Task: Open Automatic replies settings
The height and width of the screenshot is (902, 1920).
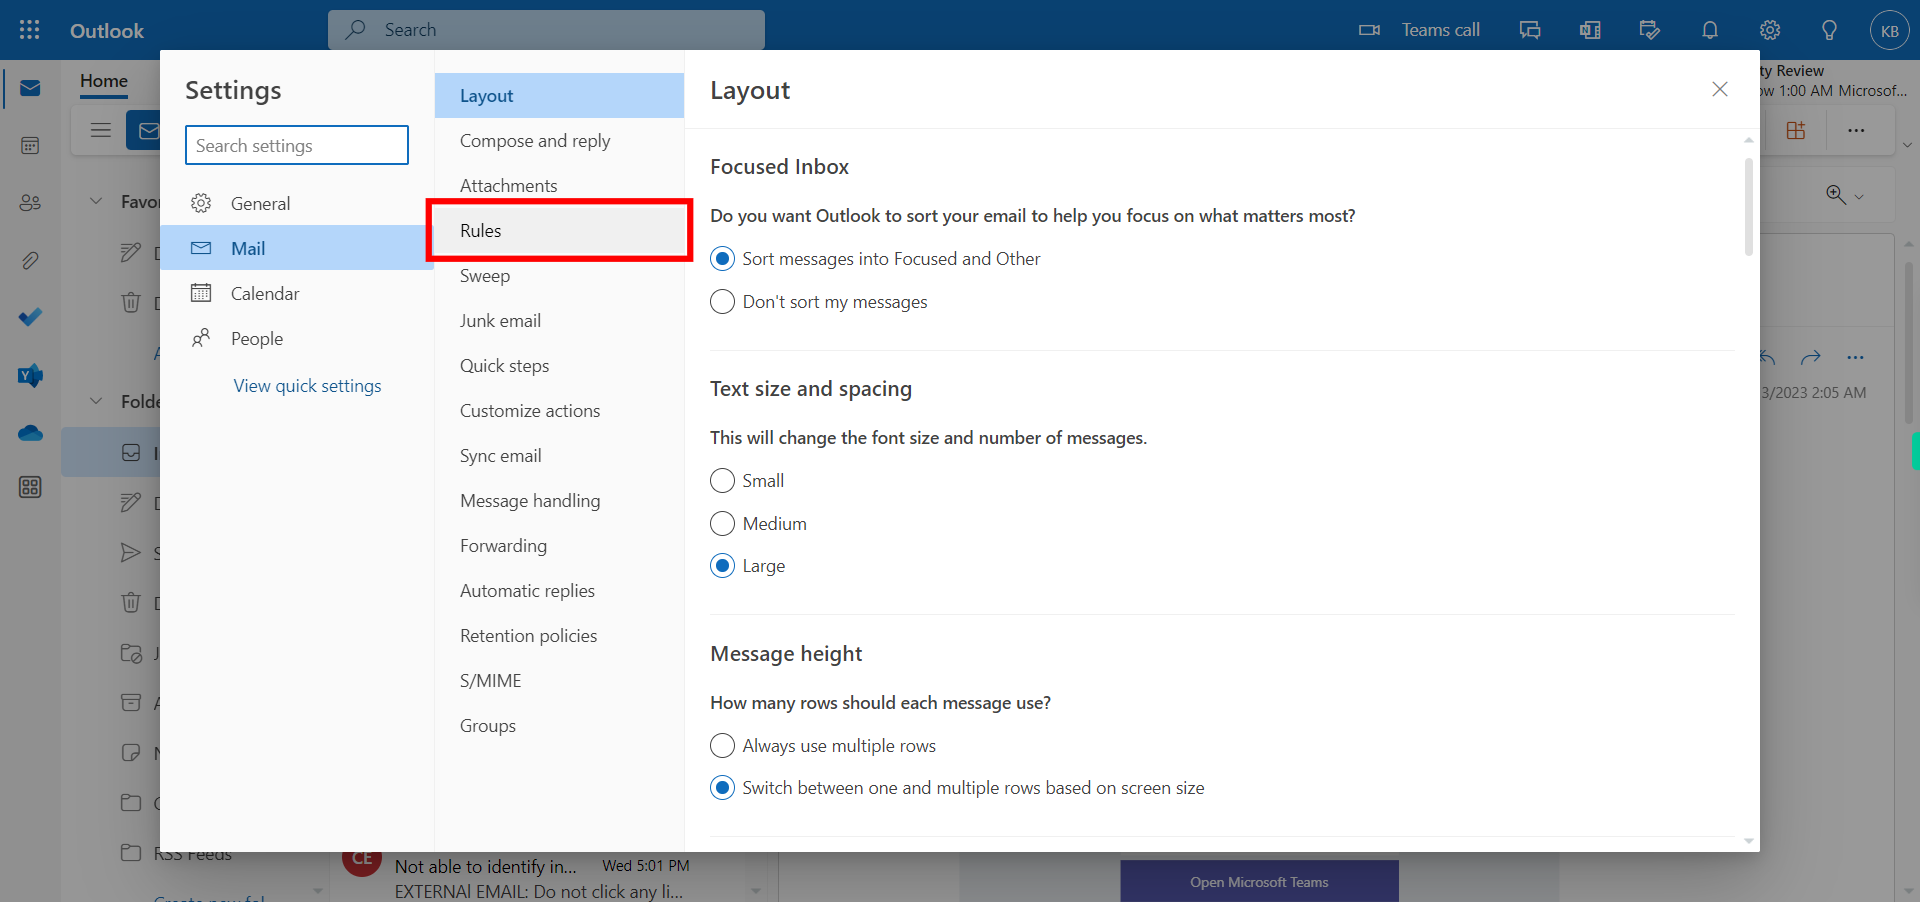Action: (x=559, y=591)
